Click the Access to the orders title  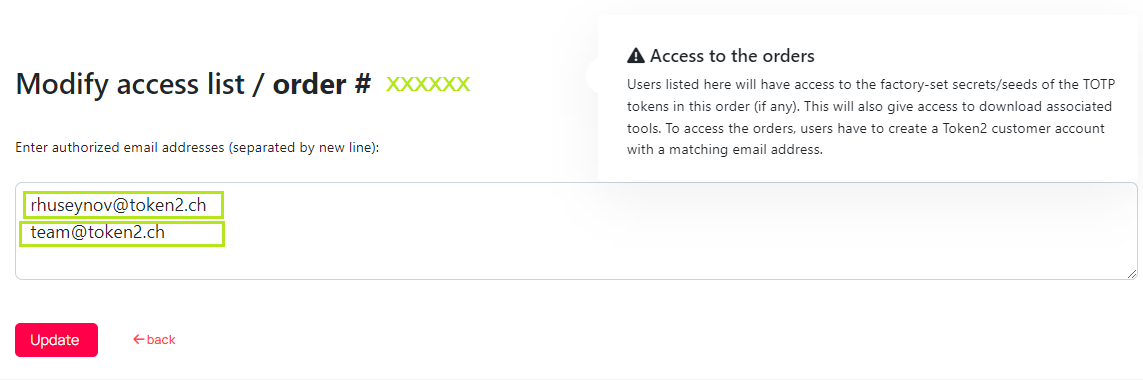point(732,55)
